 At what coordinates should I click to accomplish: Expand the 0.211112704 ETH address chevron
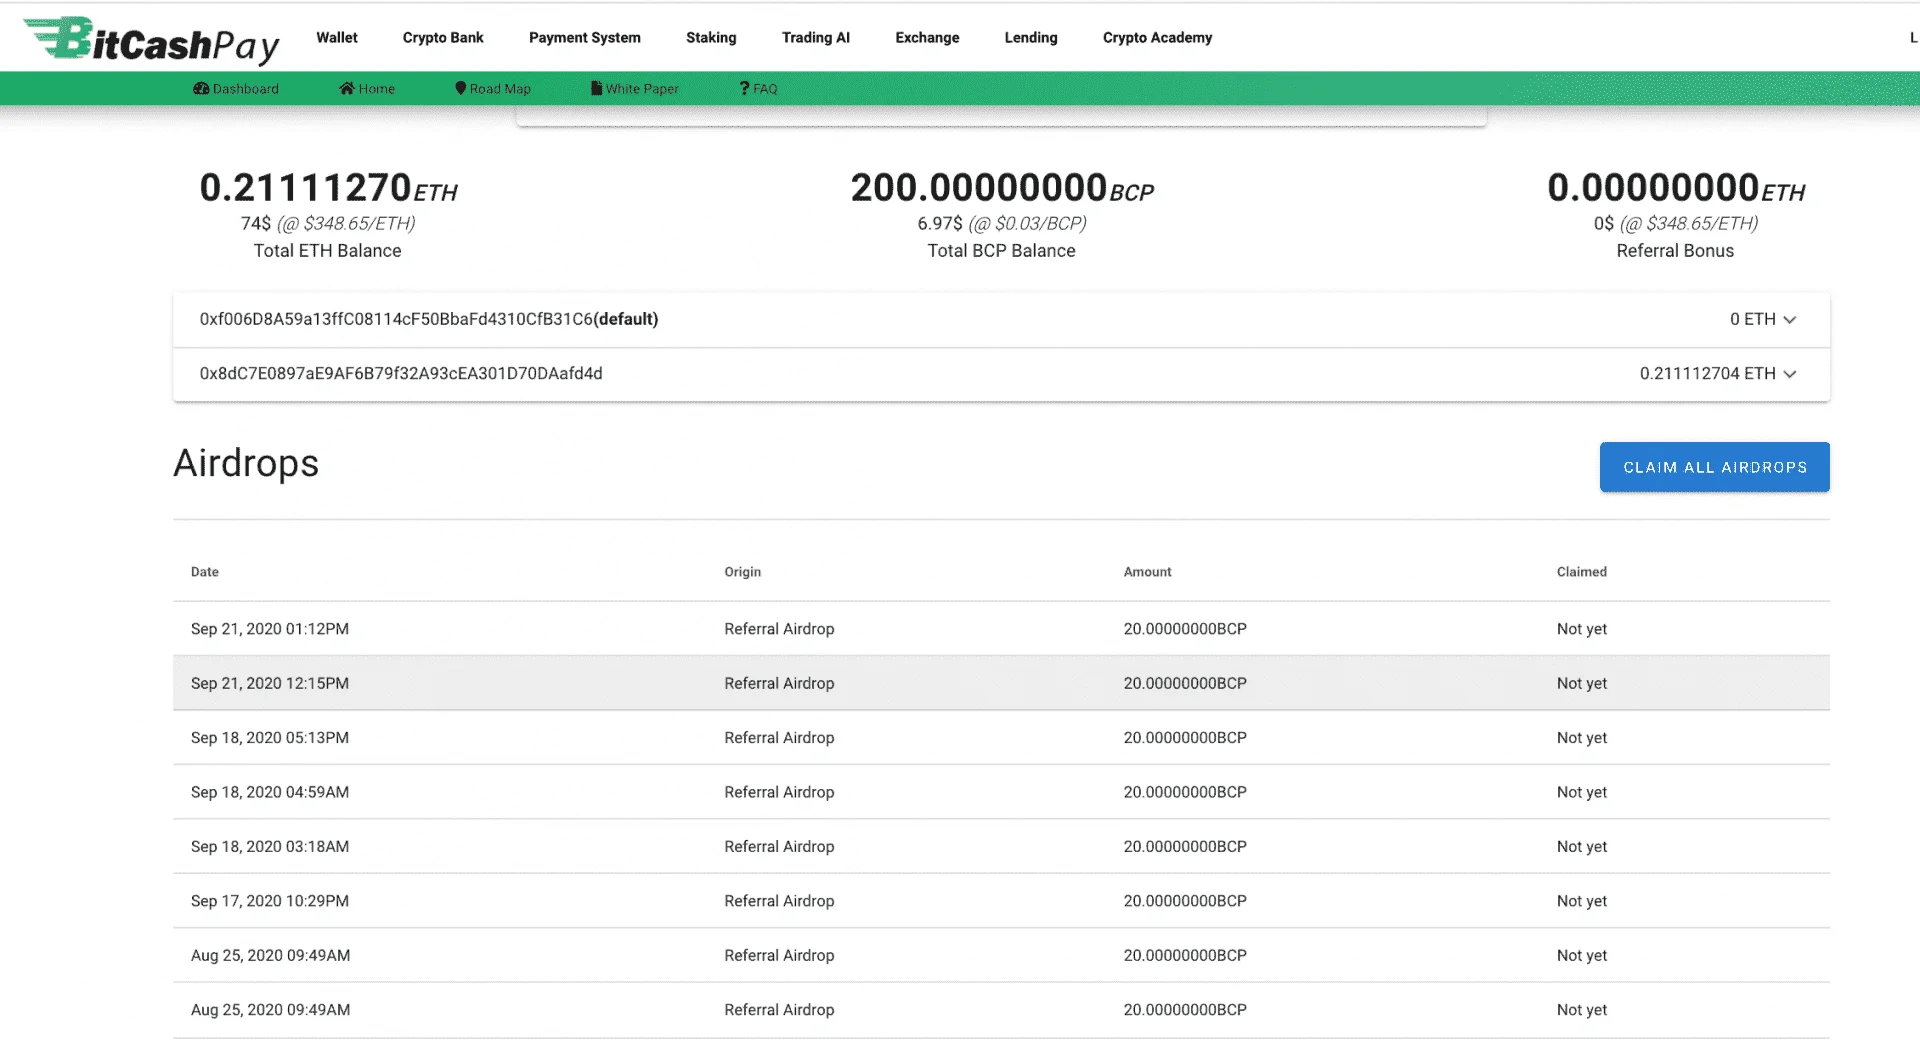1790,374
